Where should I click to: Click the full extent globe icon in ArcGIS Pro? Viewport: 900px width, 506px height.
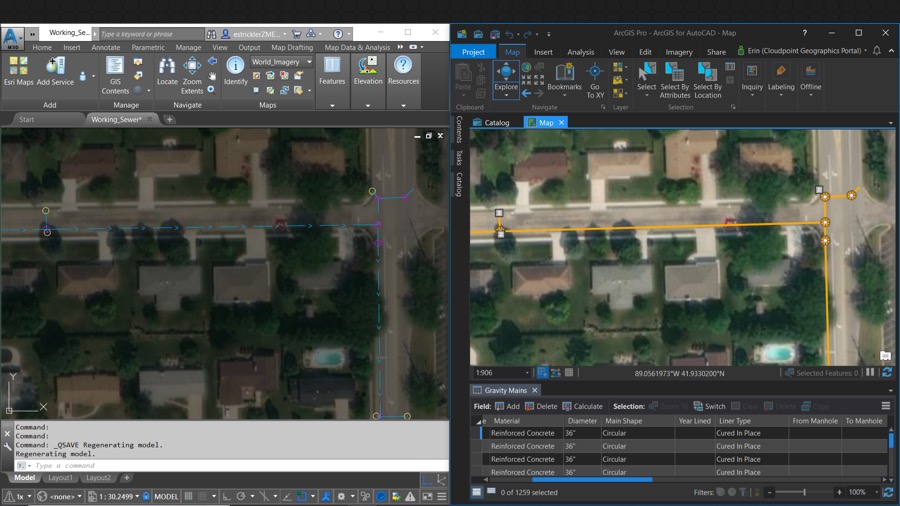pyautogui.click(x=526, y=68)
